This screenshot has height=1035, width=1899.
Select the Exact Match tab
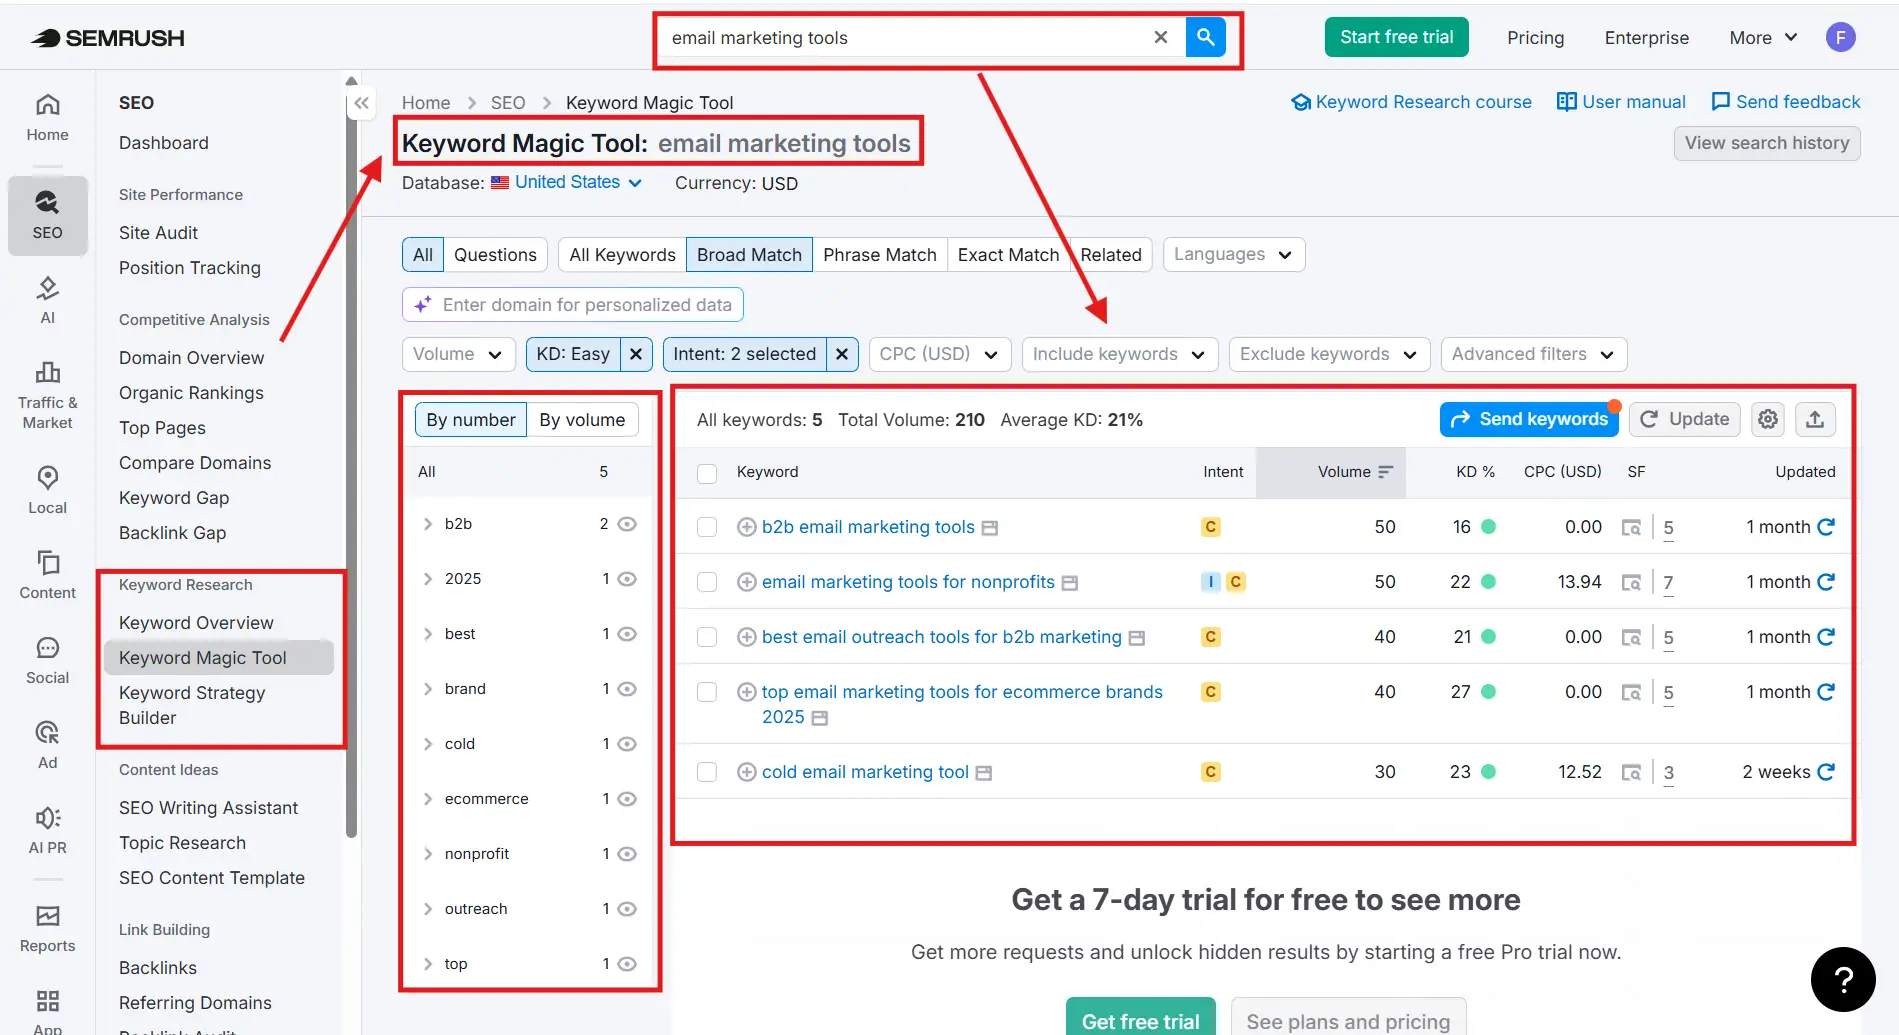[1008, 255]
